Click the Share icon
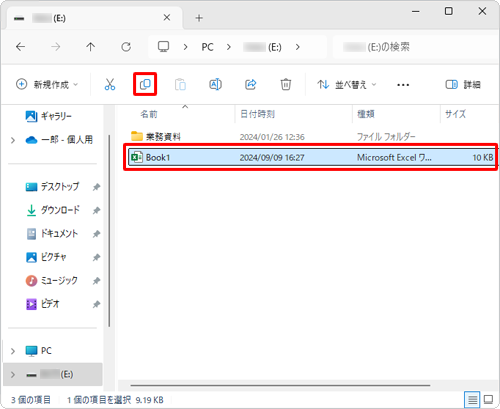The height and width of the screenshot is (409, 500). click(x=251, y=84)
